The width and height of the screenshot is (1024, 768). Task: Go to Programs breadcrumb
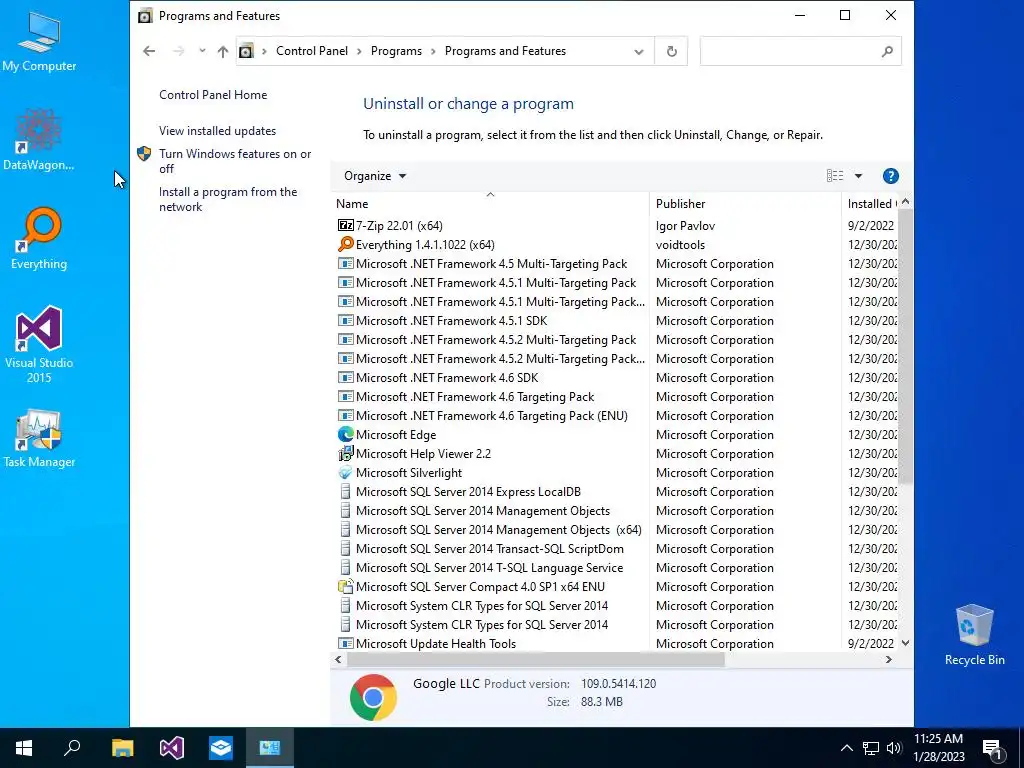tap(396, 51)
